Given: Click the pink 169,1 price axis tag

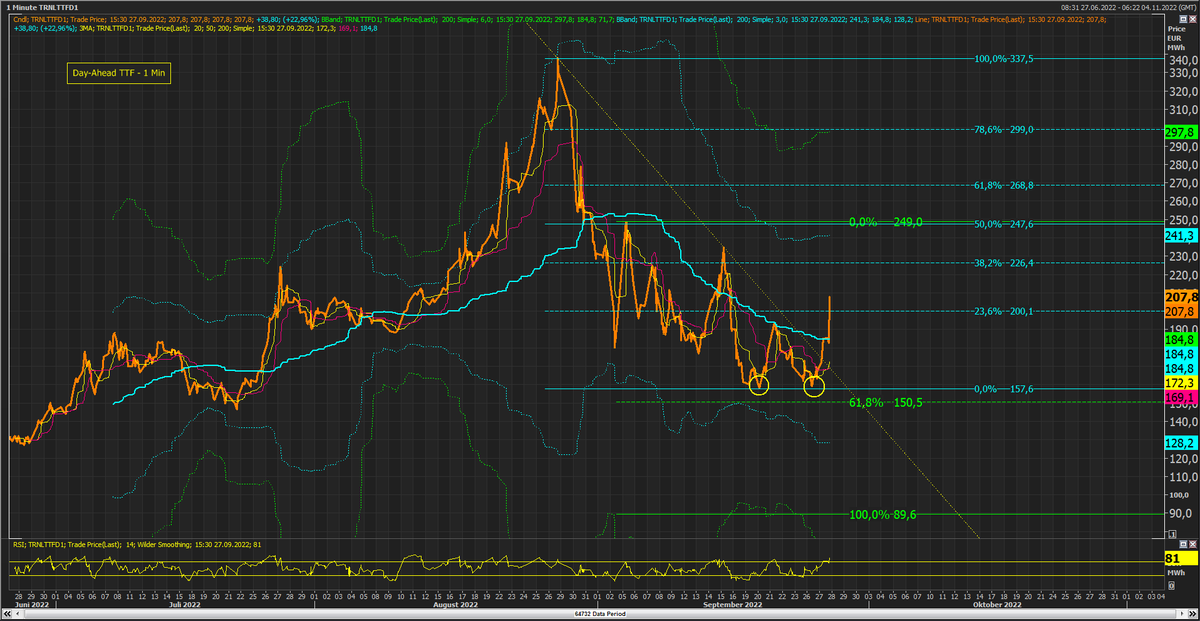Looking at the screenshot, I should point(1181,397).
